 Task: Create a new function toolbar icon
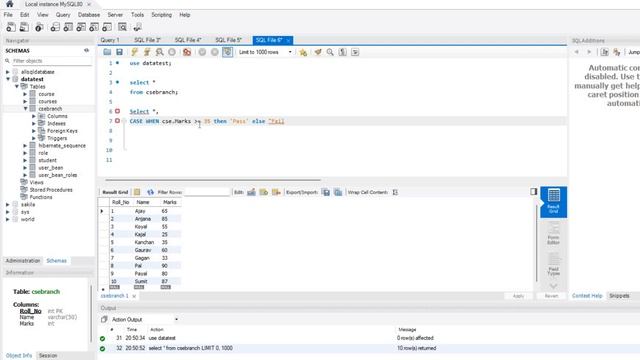(107, 27)
